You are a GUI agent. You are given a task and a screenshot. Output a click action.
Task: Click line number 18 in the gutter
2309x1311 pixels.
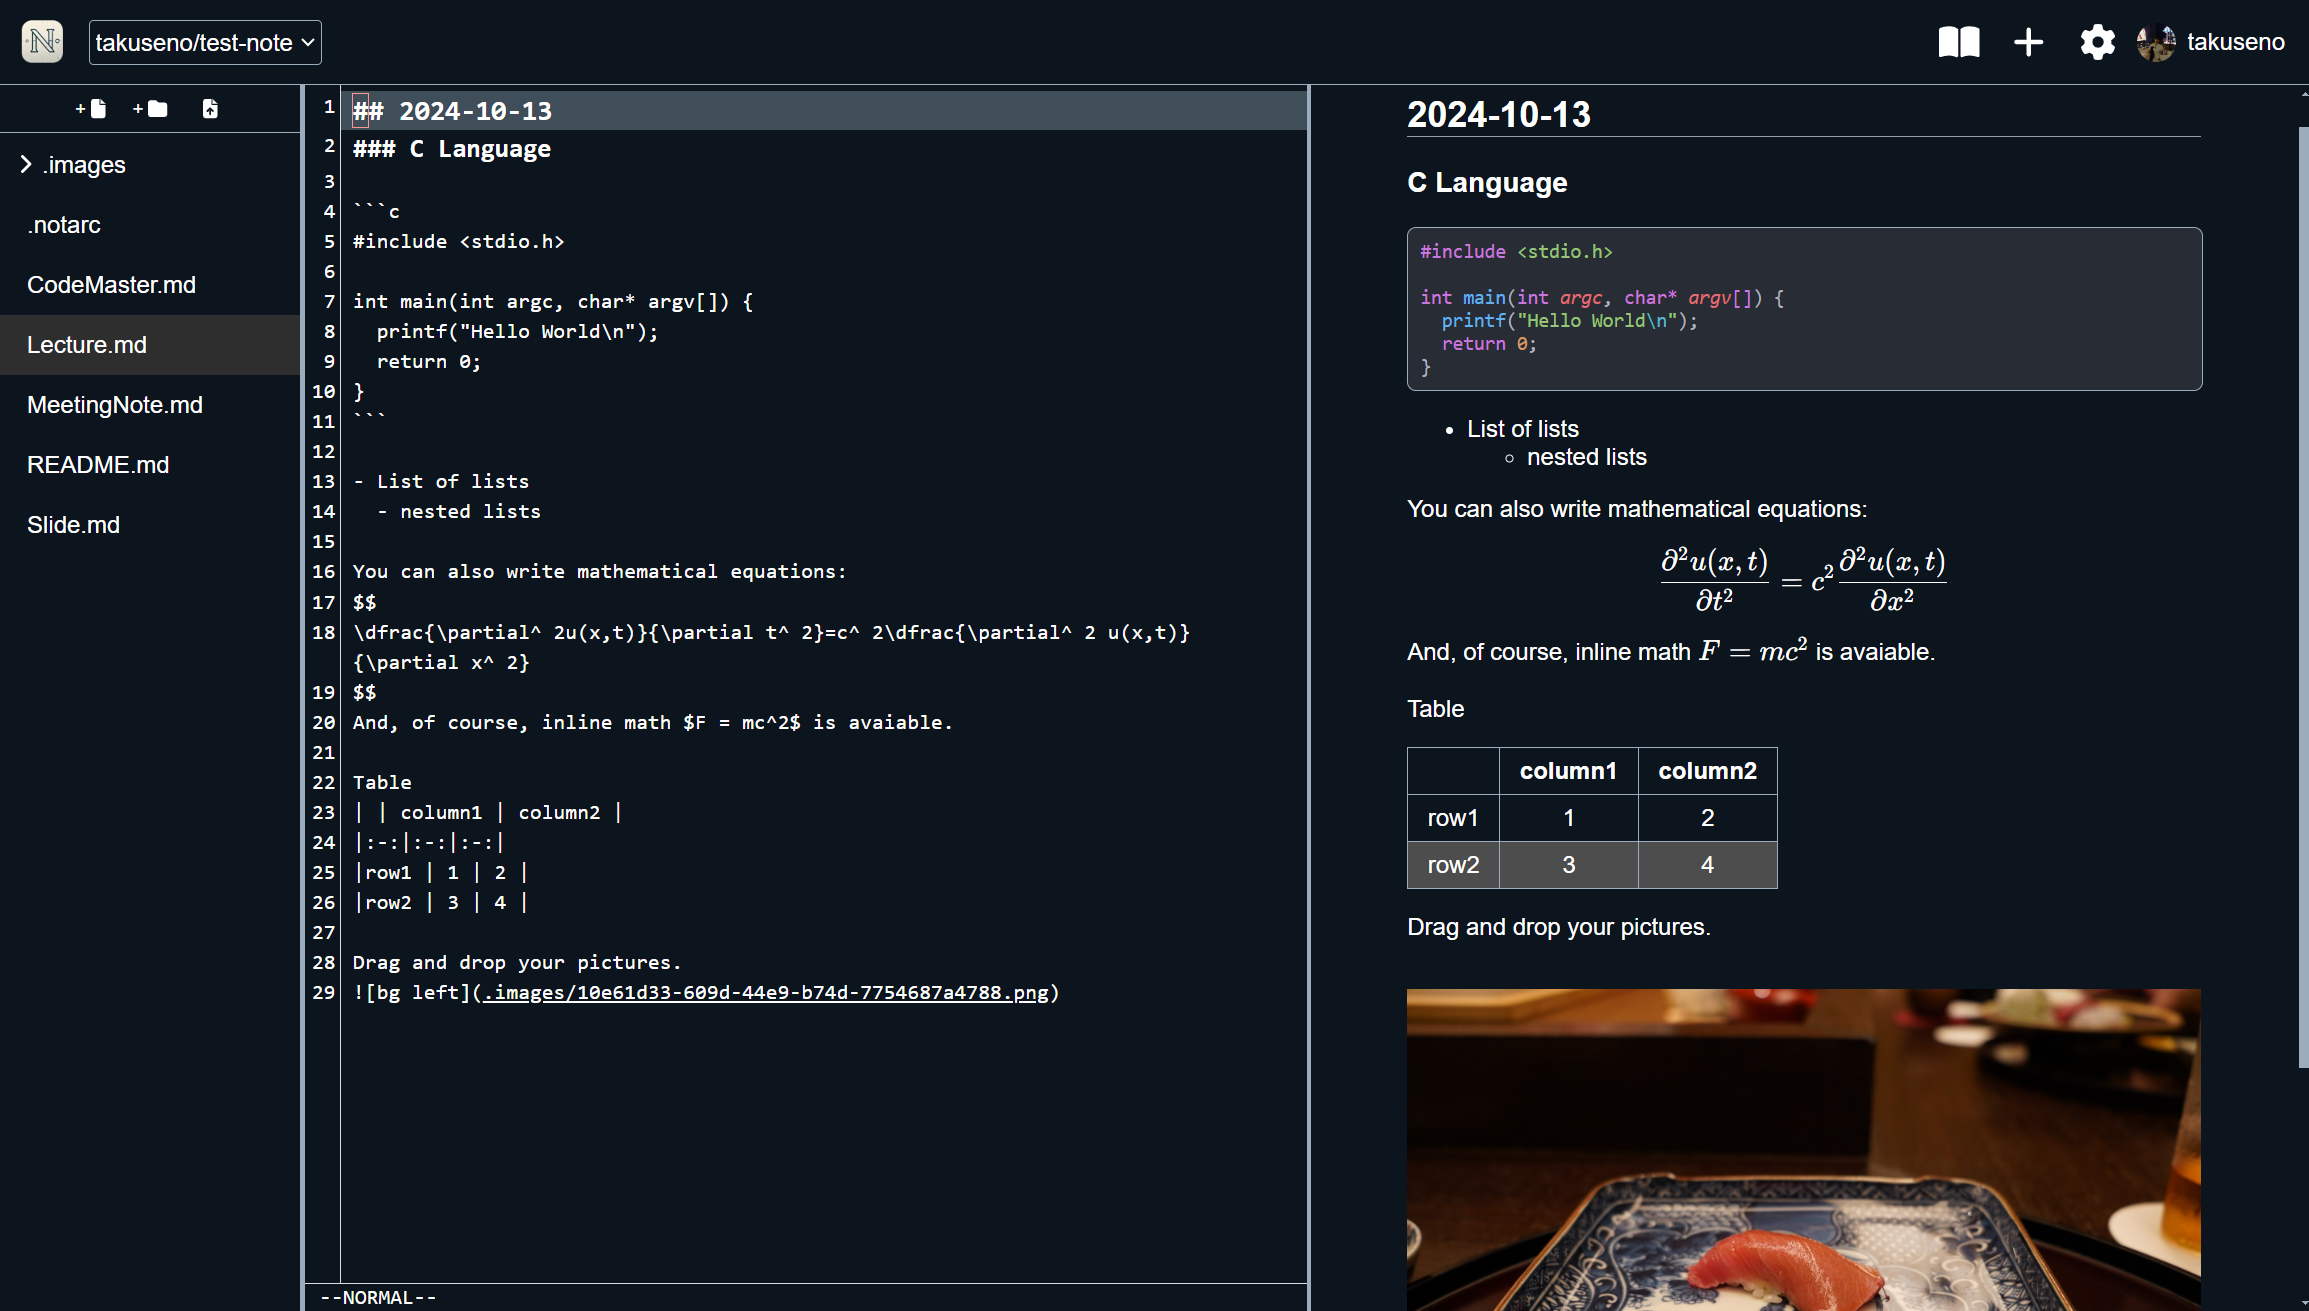tap(323, 632)
